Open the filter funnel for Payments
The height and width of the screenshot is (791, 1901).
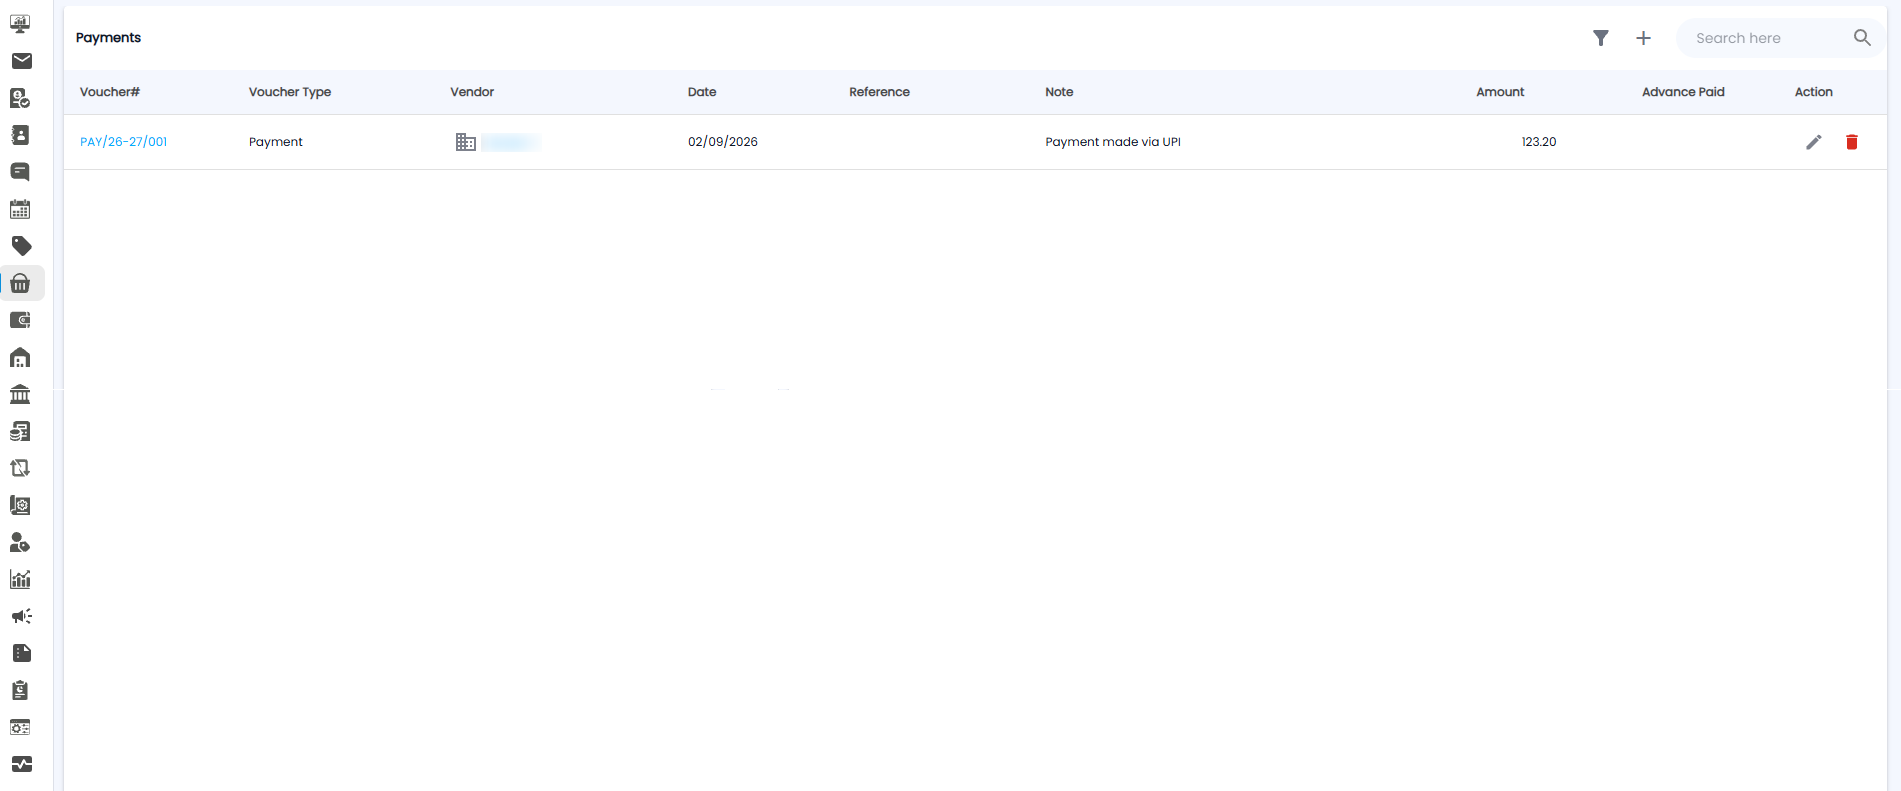1601,38
